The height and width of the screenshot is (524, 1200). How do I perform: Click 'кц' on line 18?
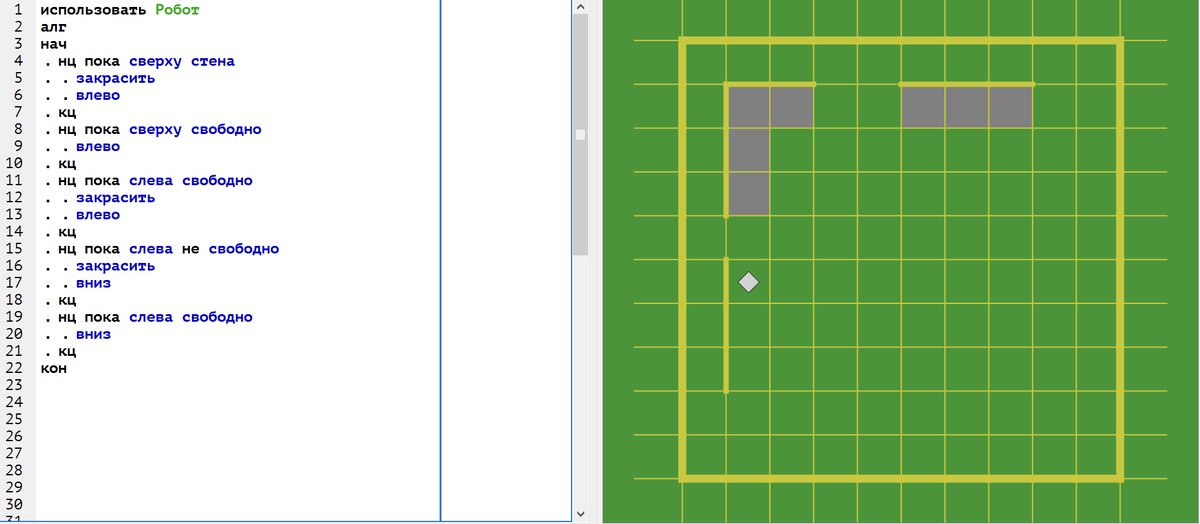(67, 301)
